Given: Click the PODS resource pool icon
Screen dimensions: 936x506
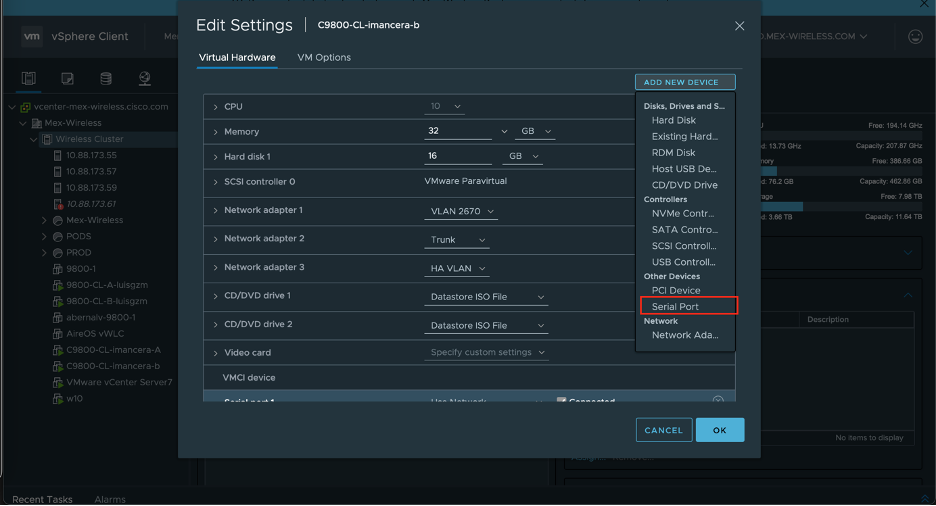Looking at the screenshot, I should (58, 236).
